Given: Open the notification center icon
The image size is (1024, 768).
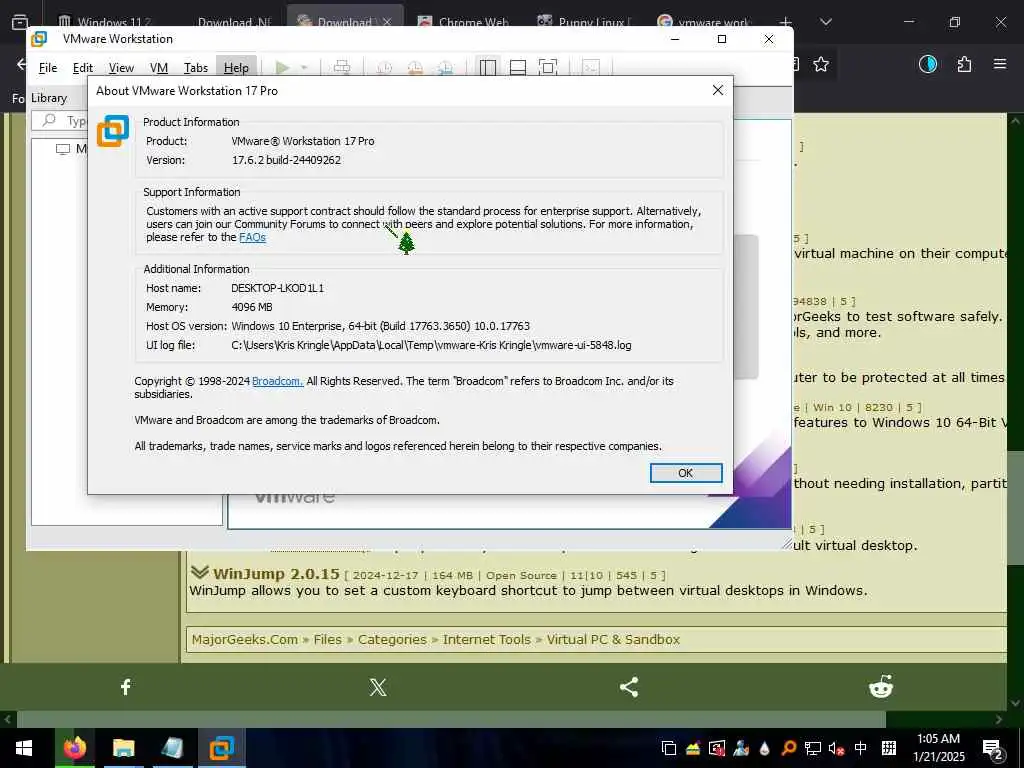Looking at the screenshot, I should pos(993,748).
